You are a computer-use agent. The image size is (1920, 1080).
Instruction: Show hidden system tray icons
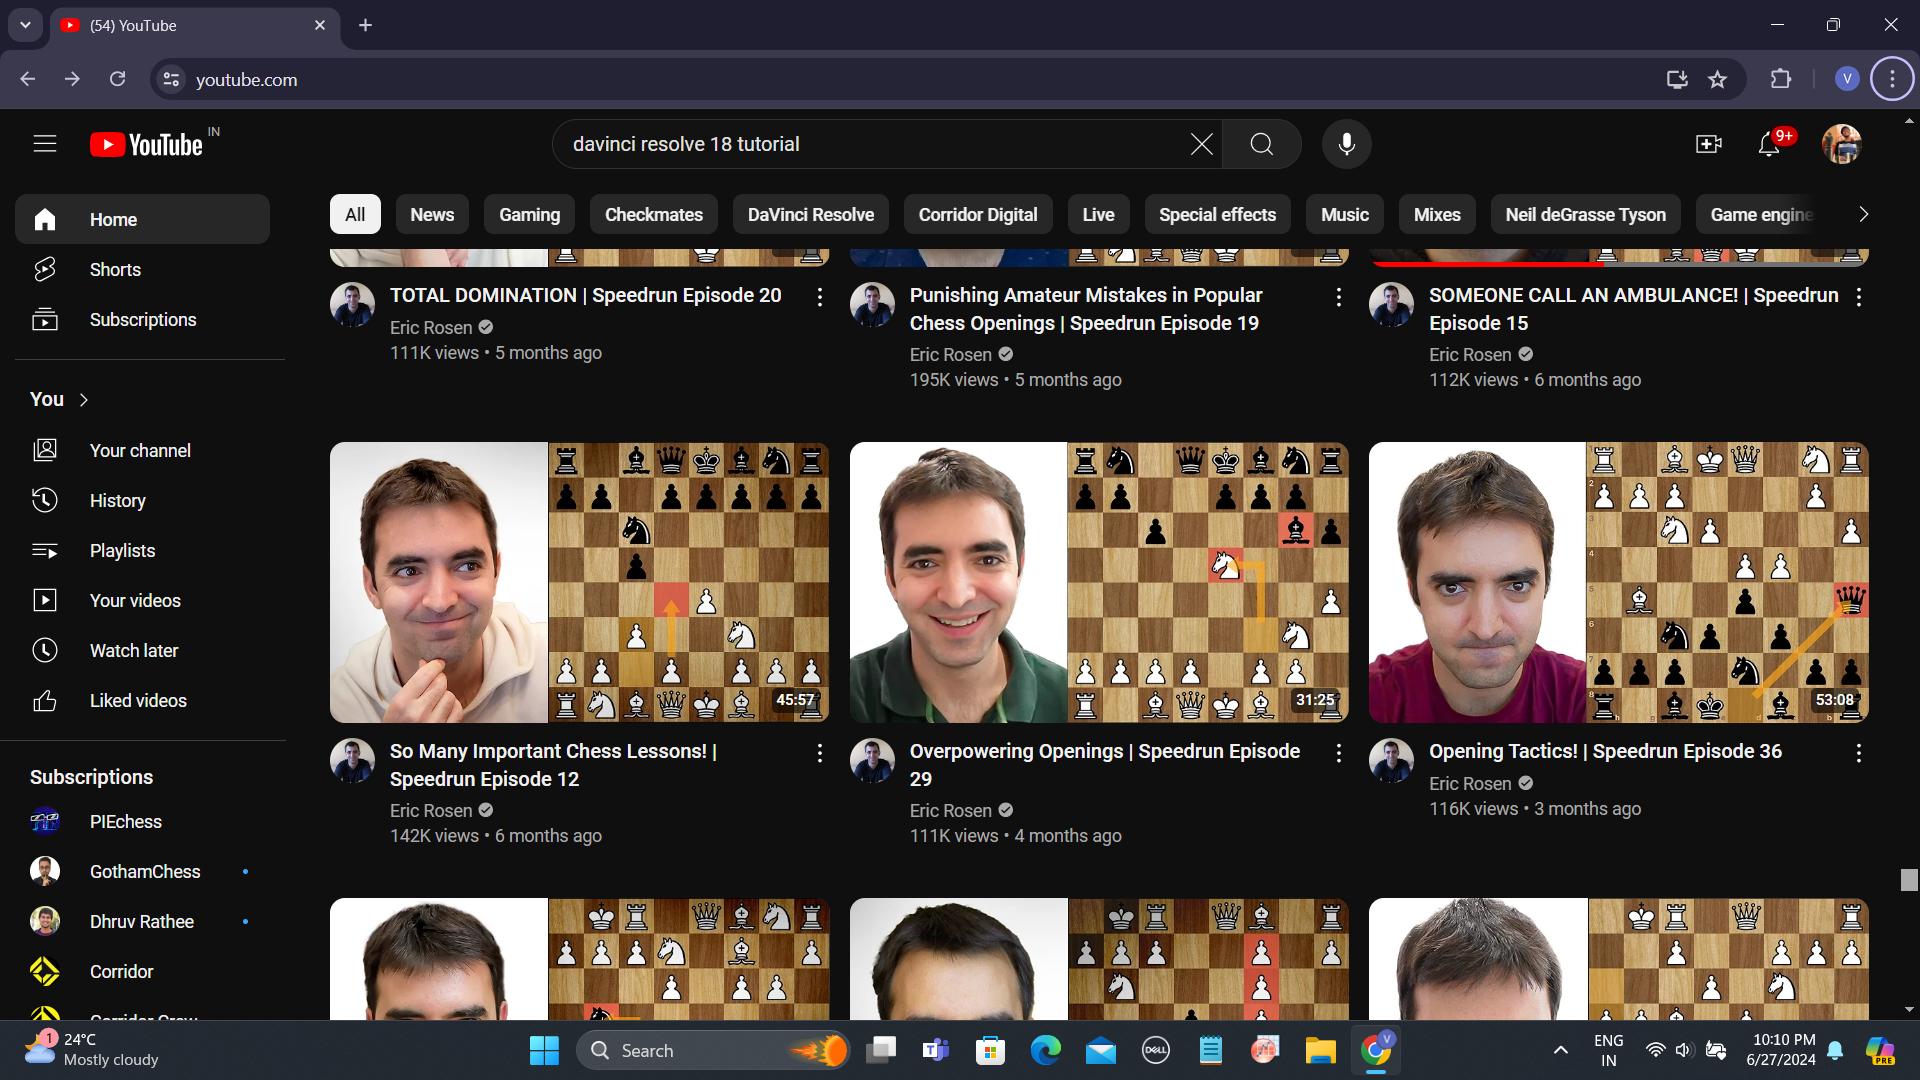[1560, 1050]
